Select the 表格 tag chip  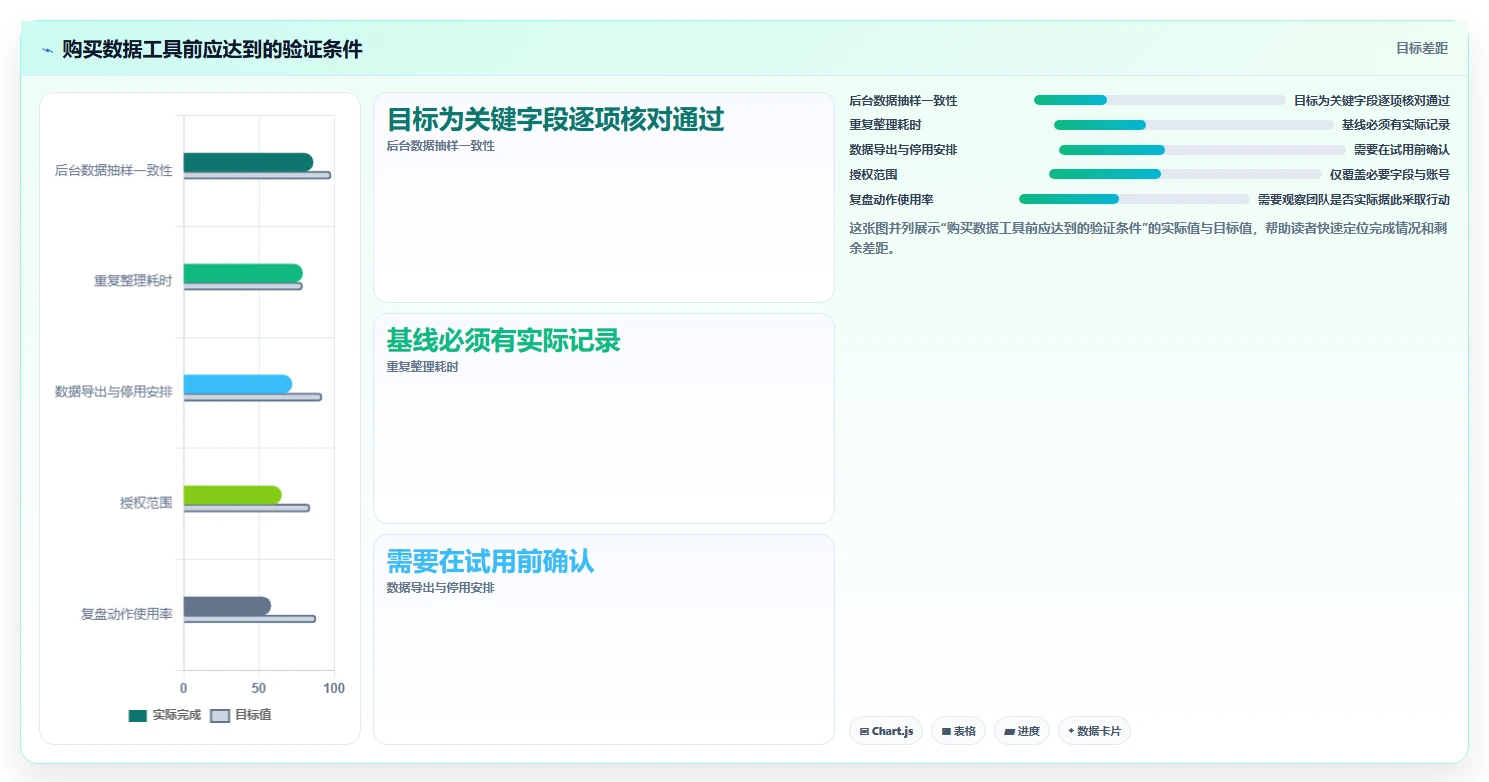958,731
